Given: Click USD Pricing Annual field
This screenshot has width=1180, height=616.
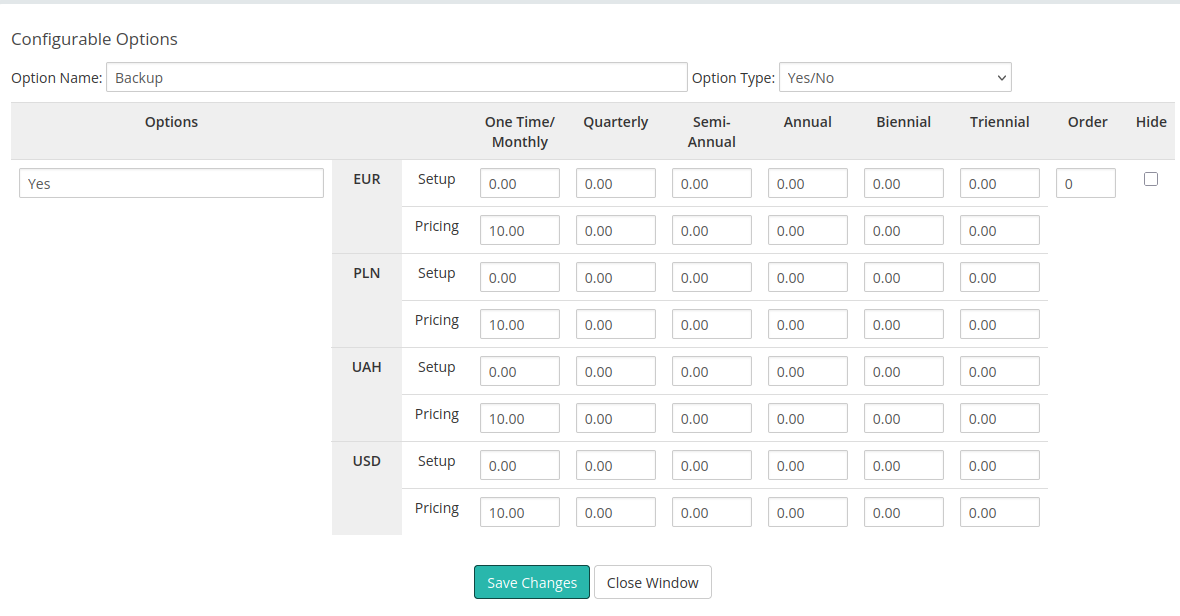Looking at the screenshot, I should 807,513.
